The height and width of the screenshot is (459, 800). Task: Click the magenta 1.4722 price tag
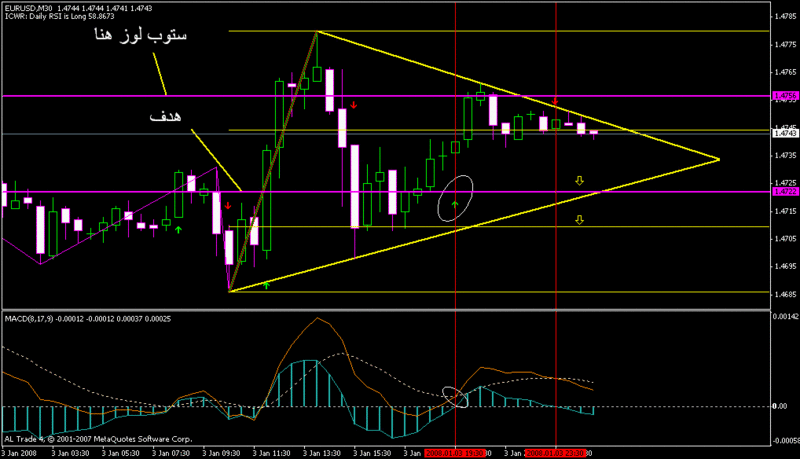click(x=785, y=192)
